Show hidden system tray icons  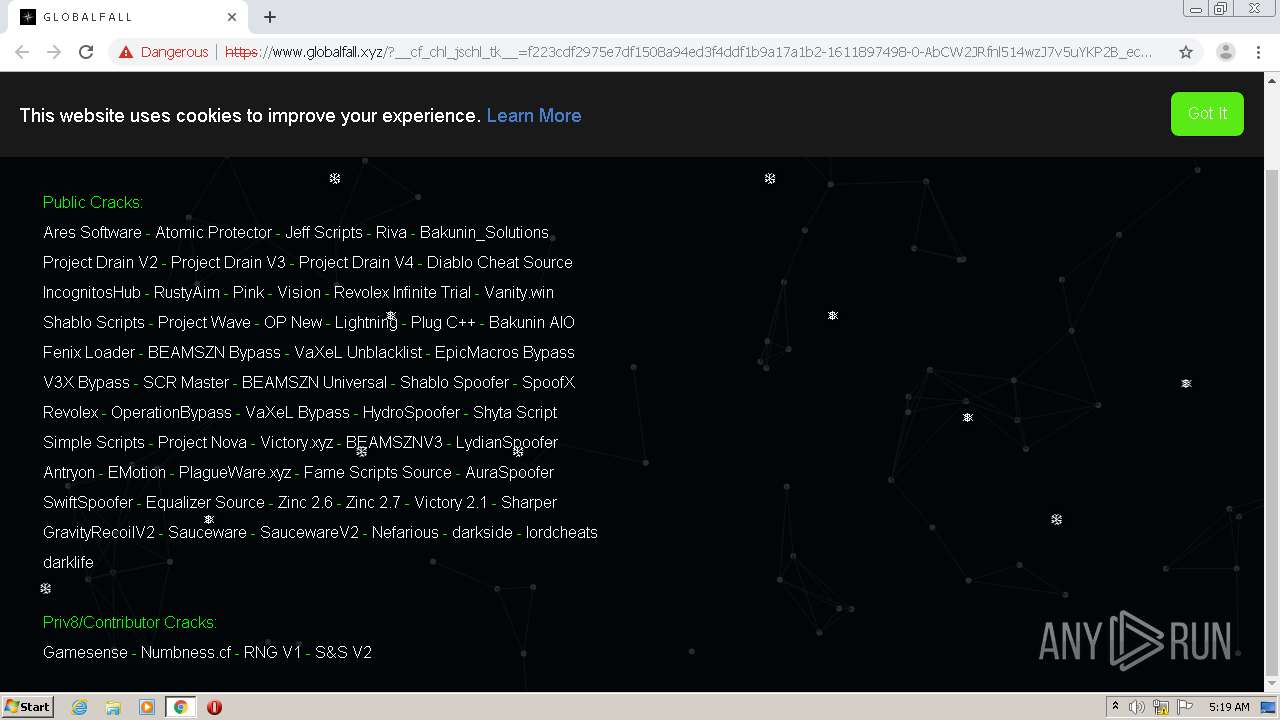tap(1115, 707)
